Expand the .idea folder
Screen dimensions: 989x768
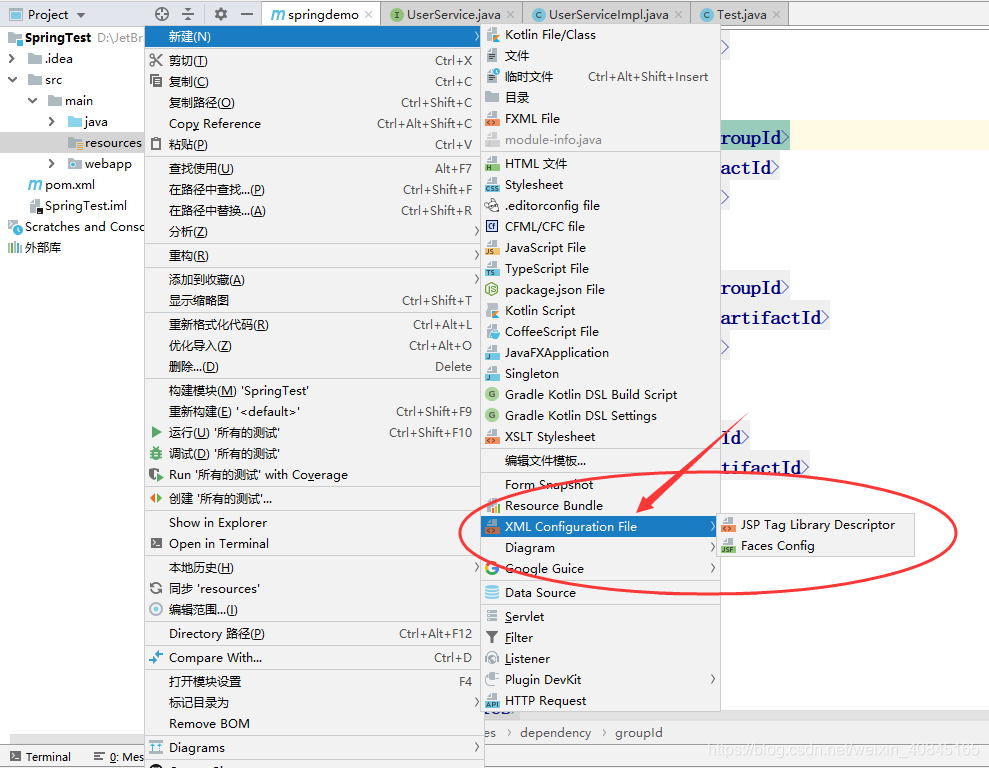coord(11,59)
